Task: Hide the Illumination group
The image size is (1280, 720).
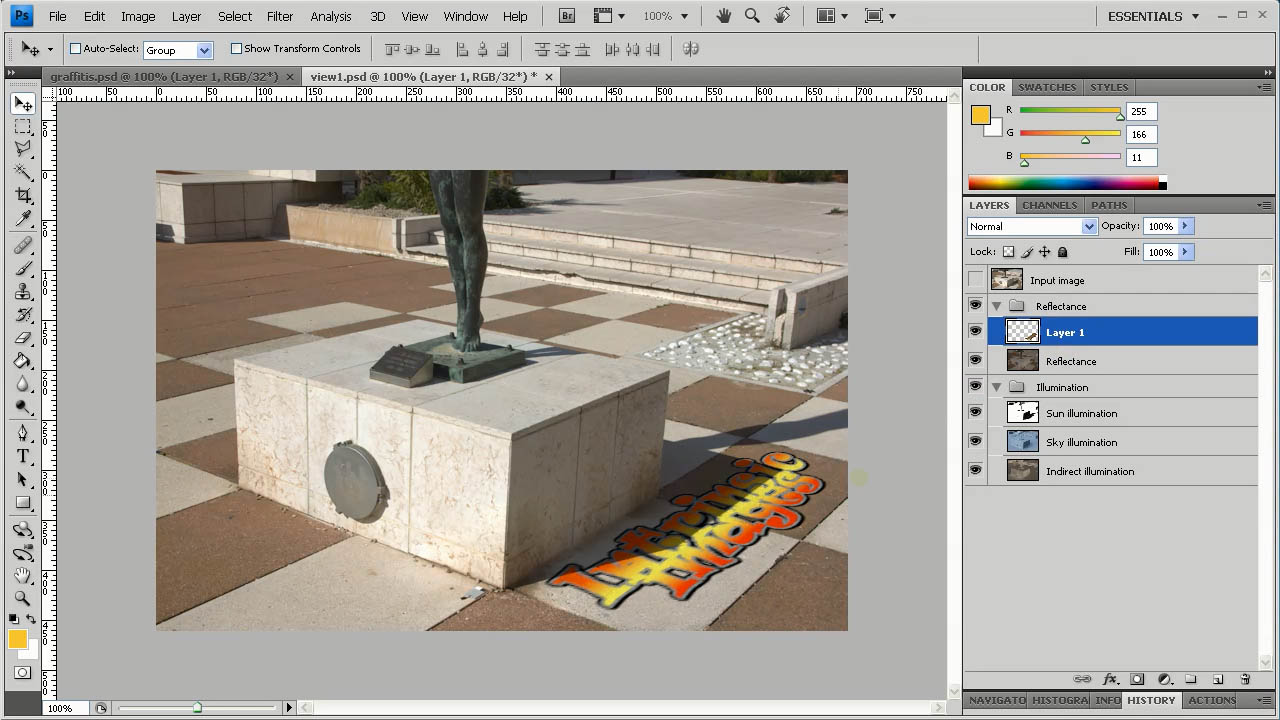Action: click(976, 387)
